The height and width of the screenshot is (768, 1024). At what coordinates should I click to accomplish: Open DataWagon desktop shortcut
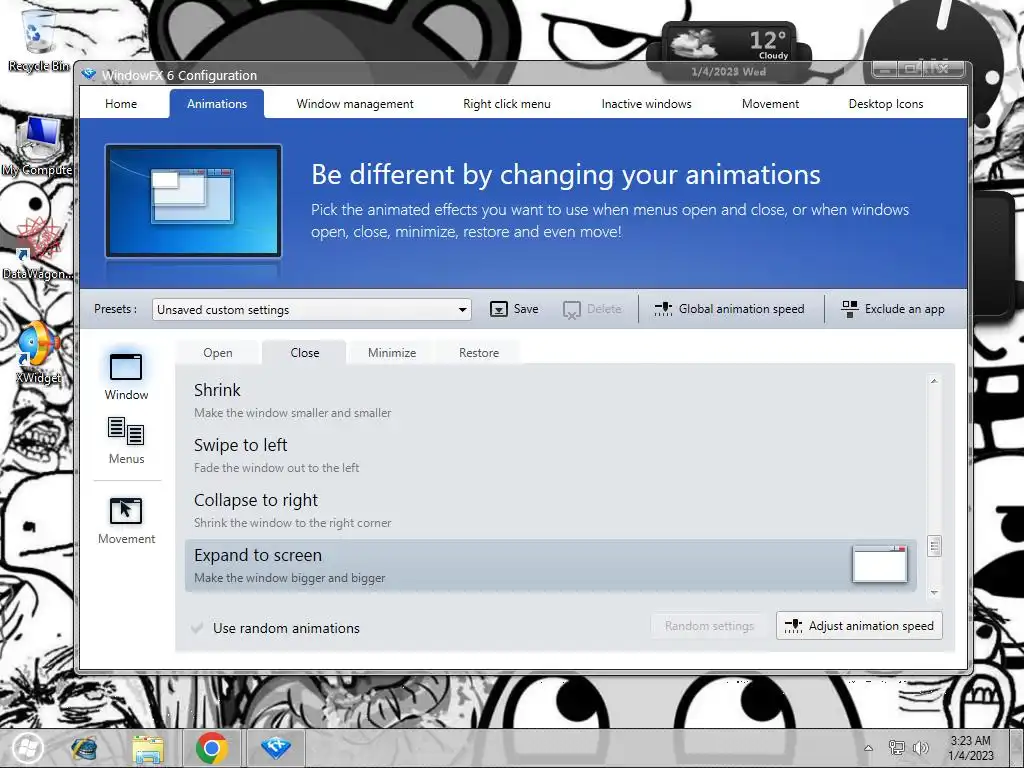38,248
